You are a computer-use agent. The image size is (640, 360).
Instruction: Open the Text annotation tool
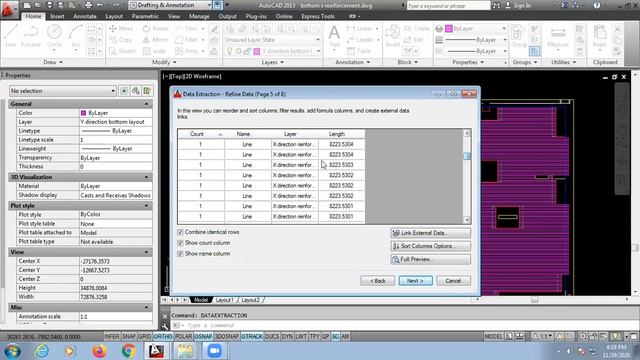pos(334,36)
